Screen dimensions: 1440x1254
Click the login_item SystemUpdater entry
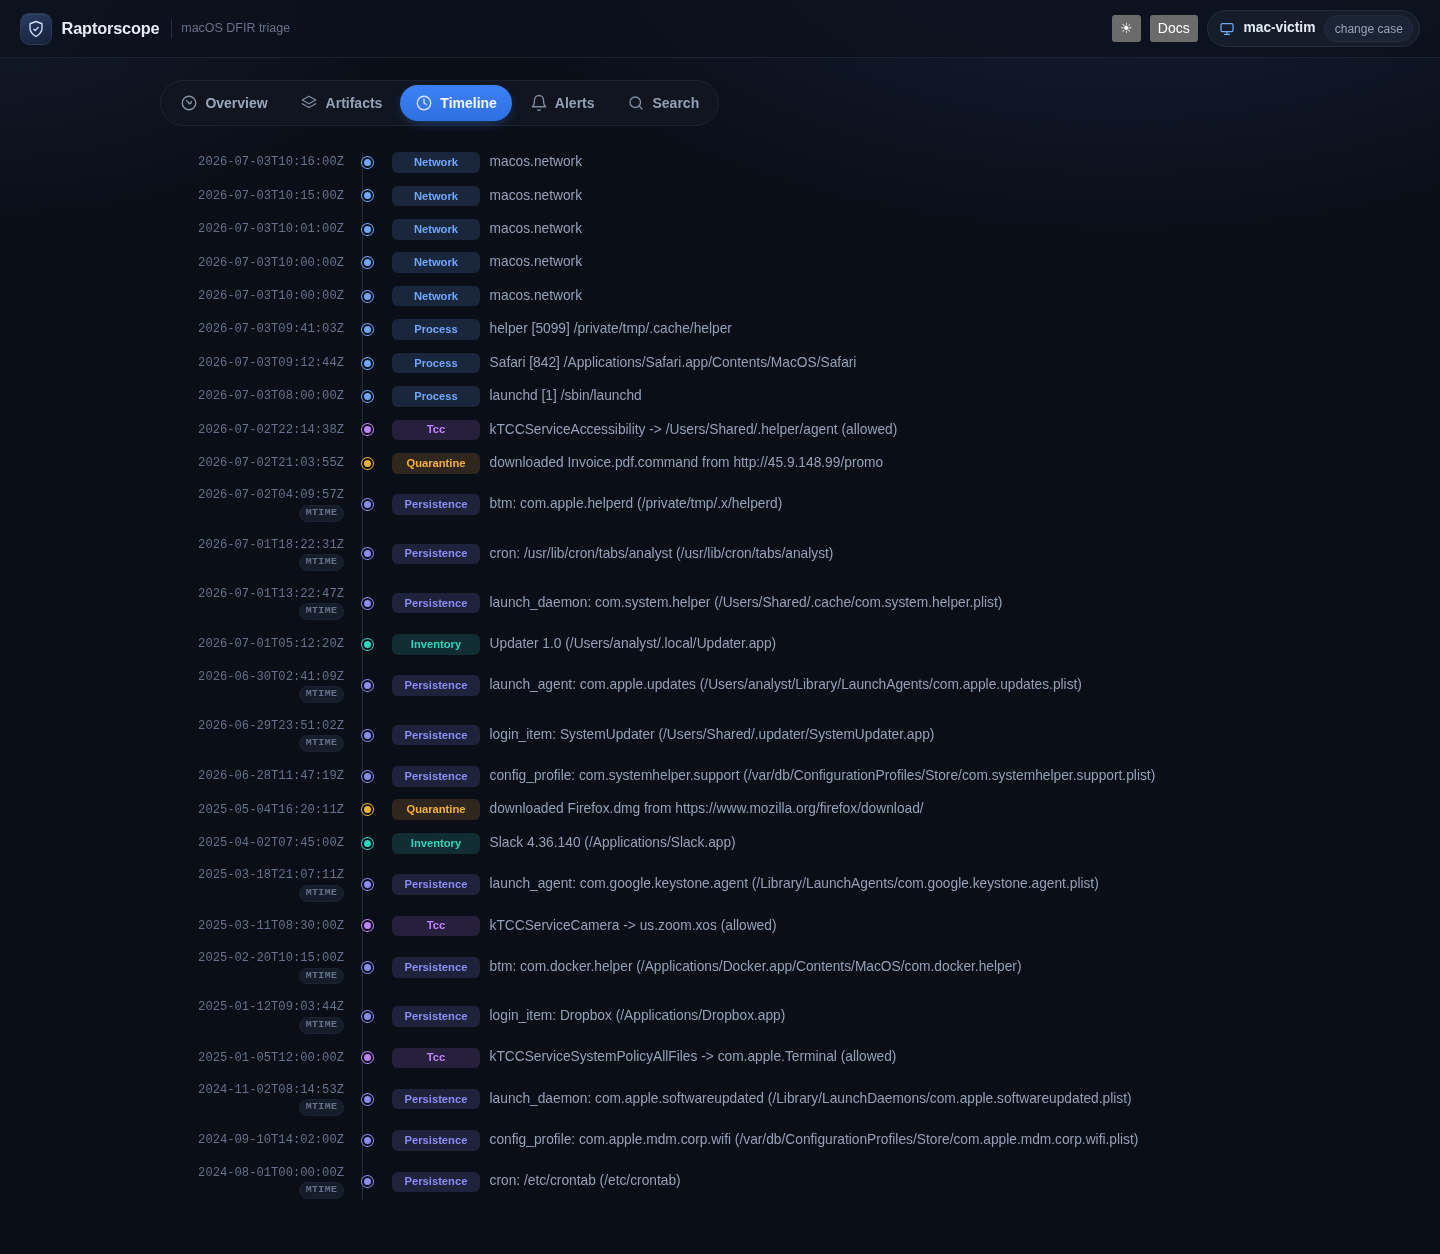click(x=712, y=734)
